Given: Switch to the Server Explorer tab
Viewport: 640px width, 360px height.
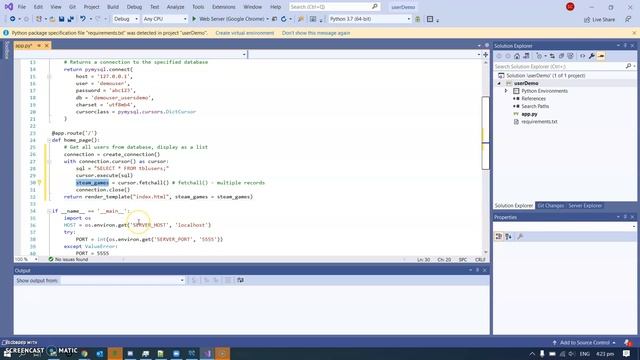Looking at the screenshot, I should click(x=585, y=206).
